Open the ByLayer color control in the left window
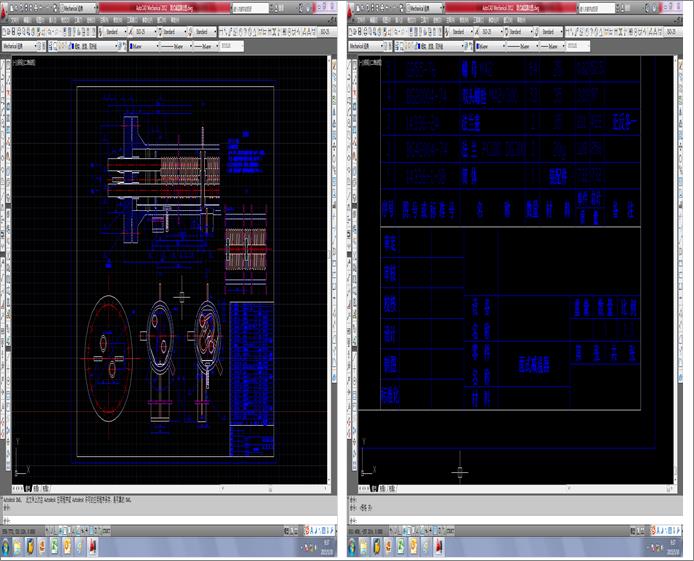This screenshot has width=694, height=561. click(143, 46)
